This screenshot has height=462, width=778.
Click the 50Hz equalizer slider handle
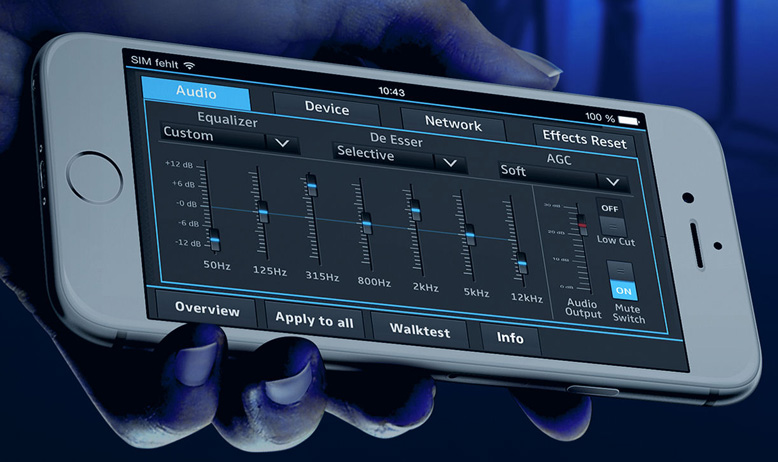click(214, 238)
